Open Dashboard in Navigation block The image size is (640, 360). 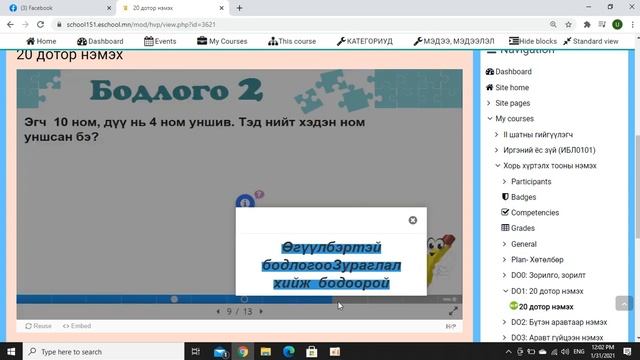[x=509, y=71]
